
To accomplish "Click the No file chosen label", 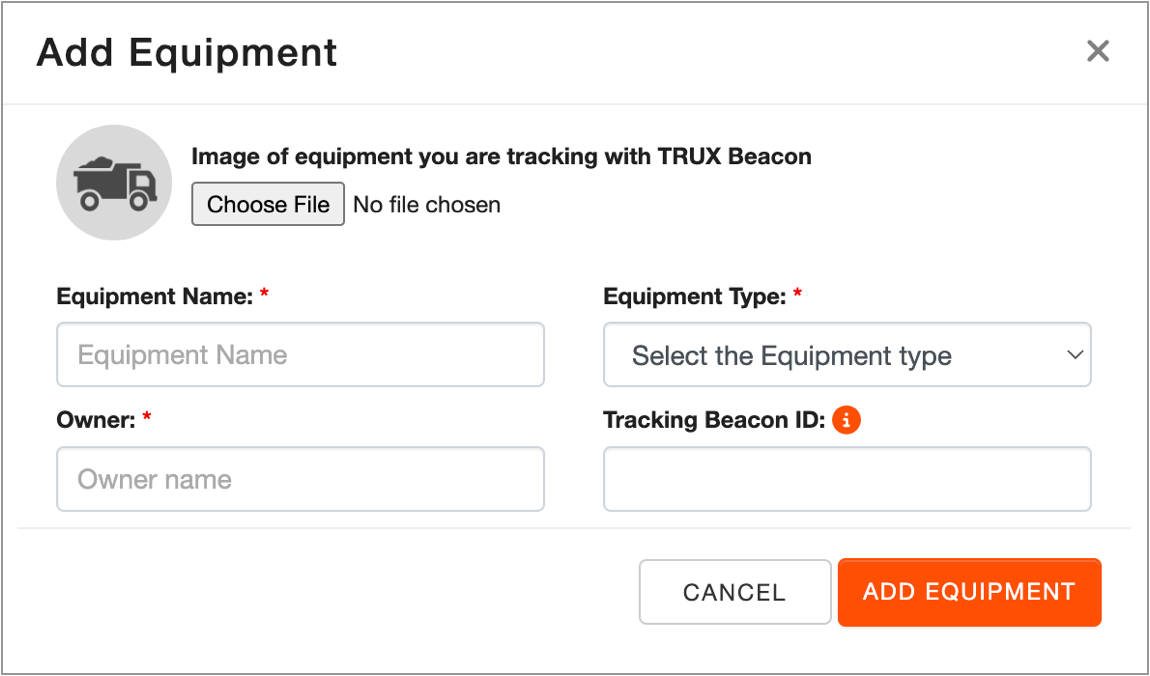I will 426,204.
